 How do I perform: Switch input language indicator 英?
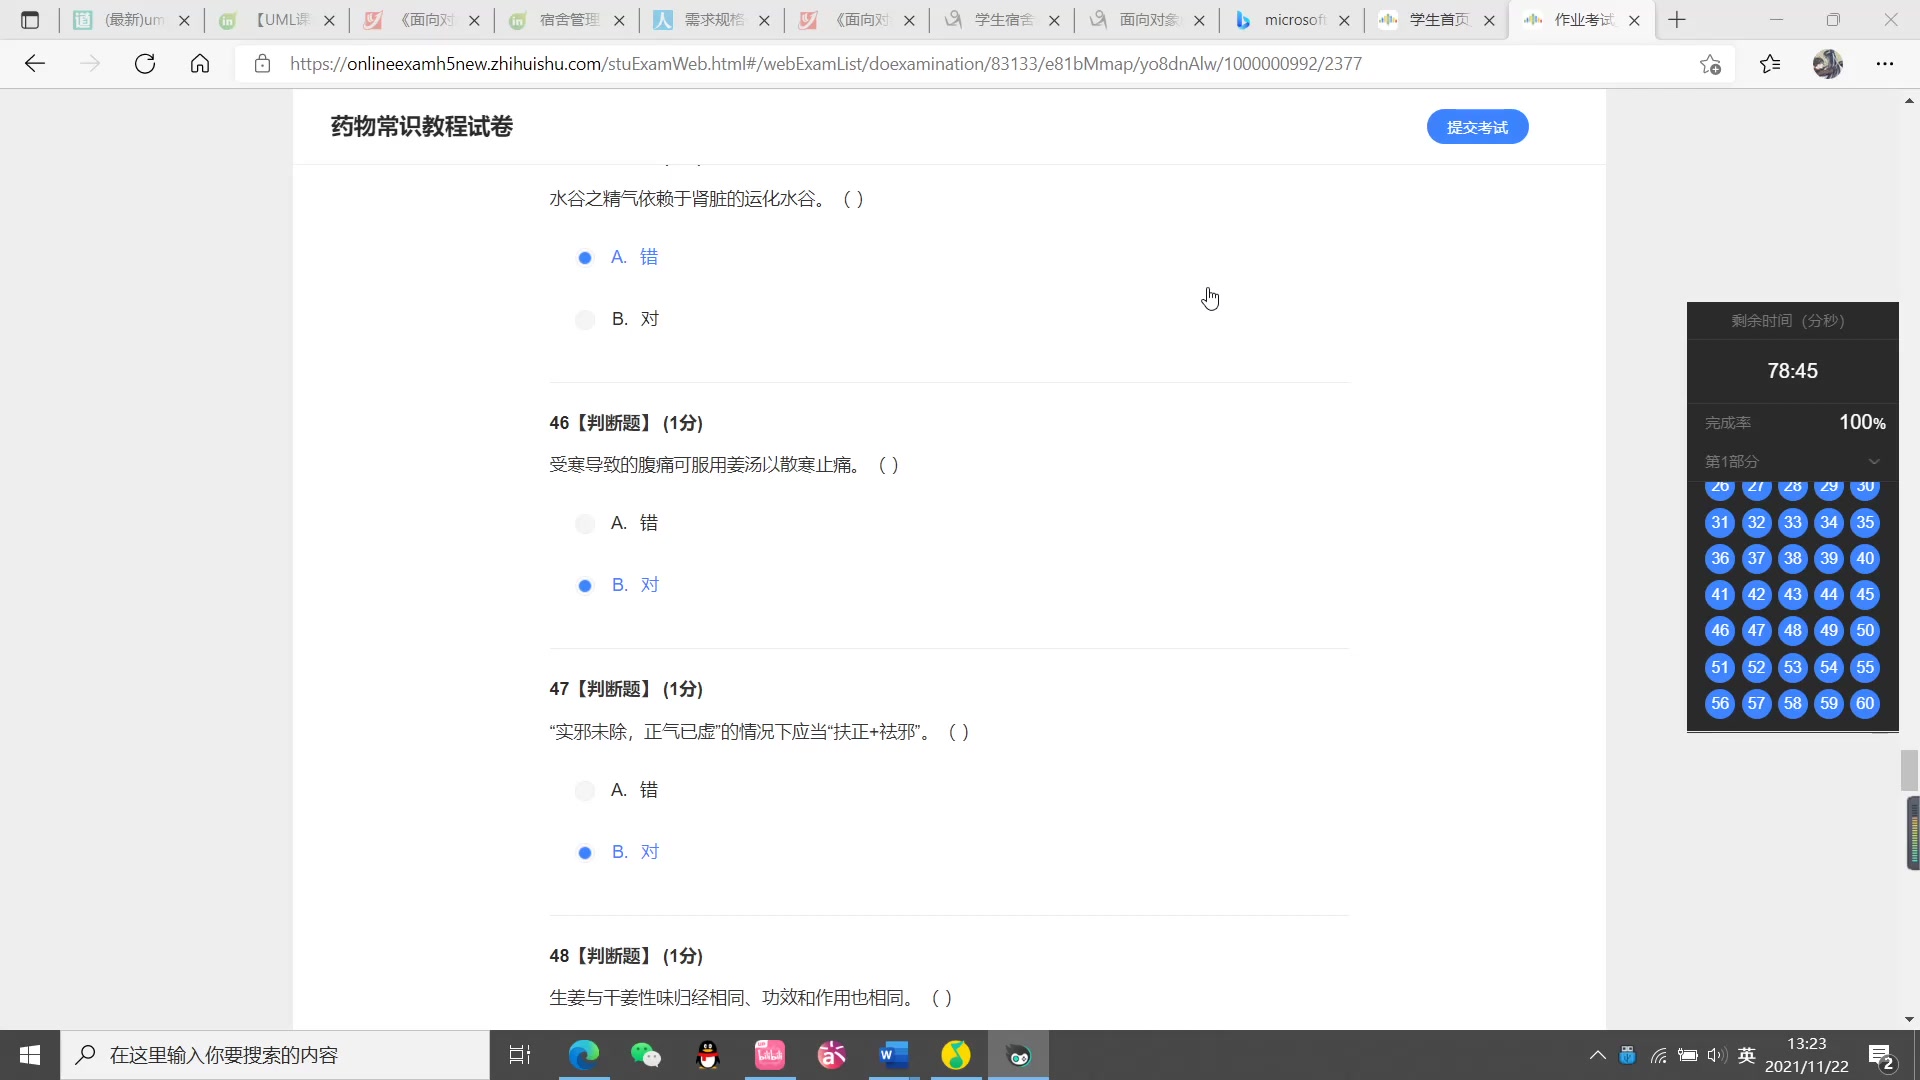[x=1747, y=1056]
